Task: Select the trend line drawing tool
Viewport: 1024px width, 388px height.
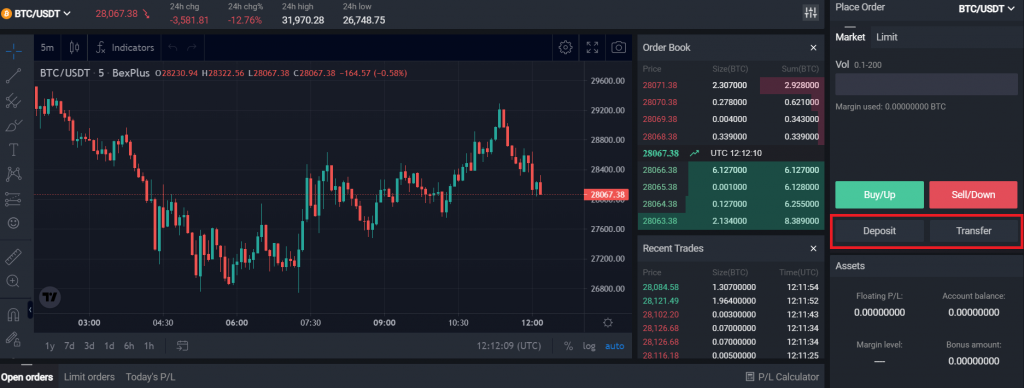Action: tap(13, 75)
